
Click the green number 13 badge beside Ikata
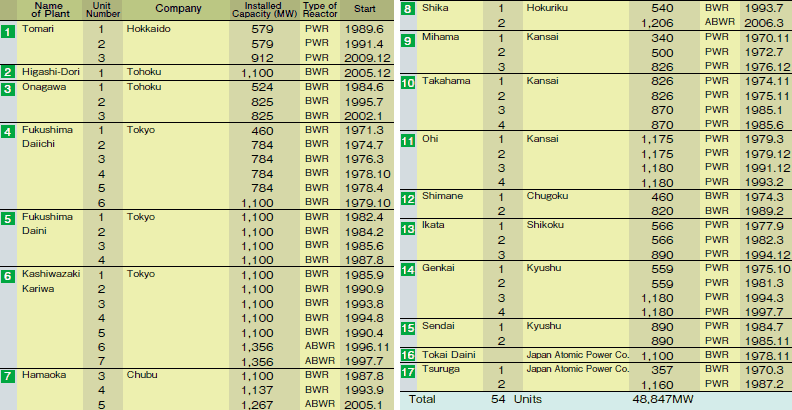click(408, 227)
